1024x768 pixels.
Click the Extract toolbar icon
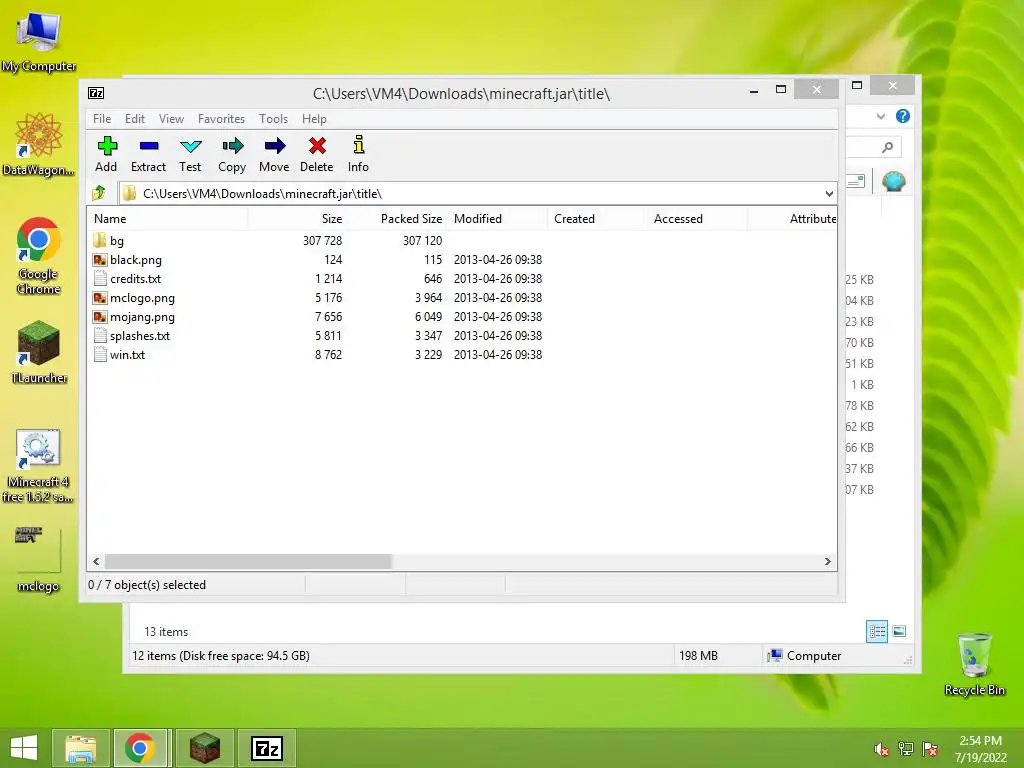pos(148,154)
